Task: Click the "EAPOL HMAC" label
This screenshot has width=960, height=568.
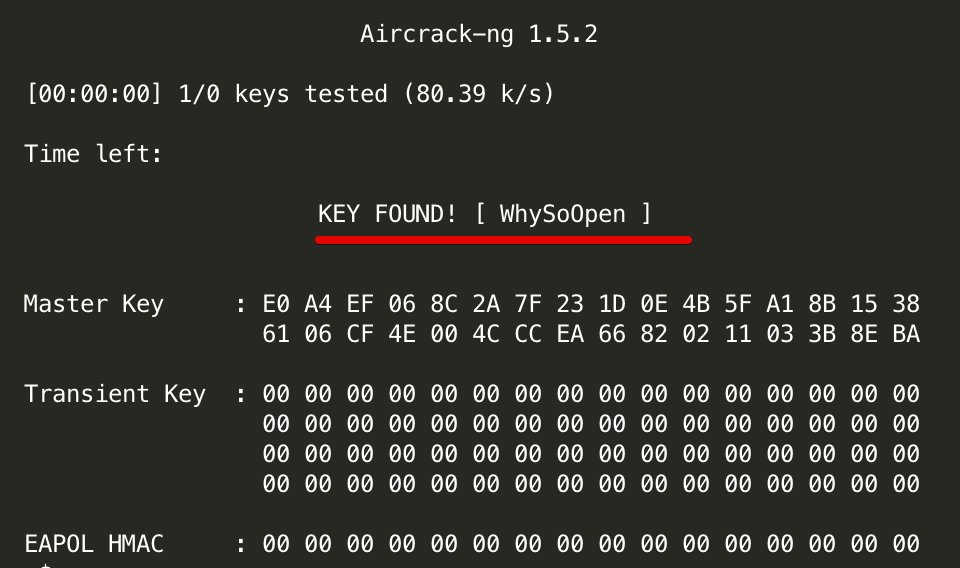Action: point(94,544)
